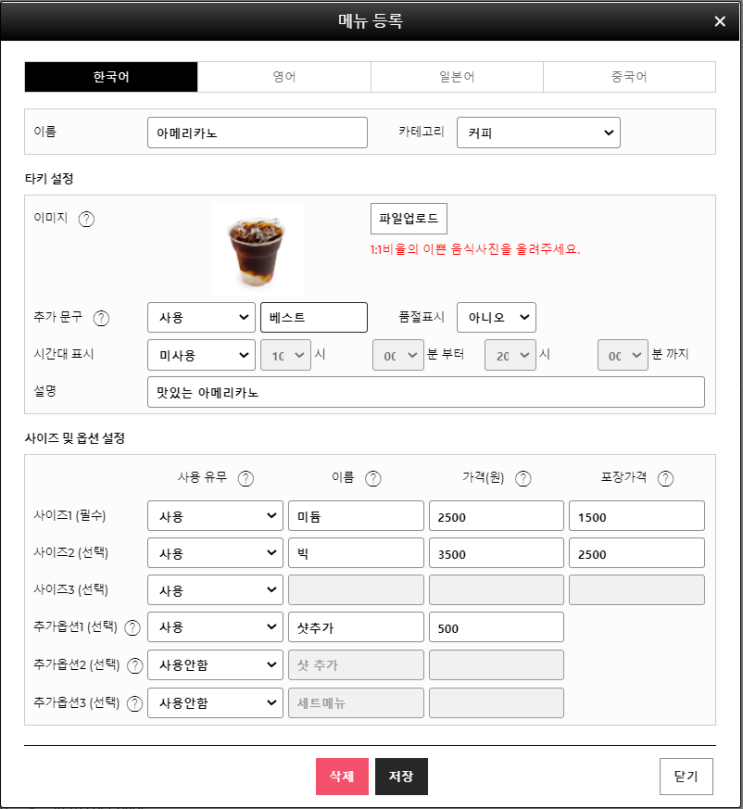The width and height of the screenshot is (743, 809).
Task: Close the 메뉴 등록 dialog with X
Action: [720, 21]
